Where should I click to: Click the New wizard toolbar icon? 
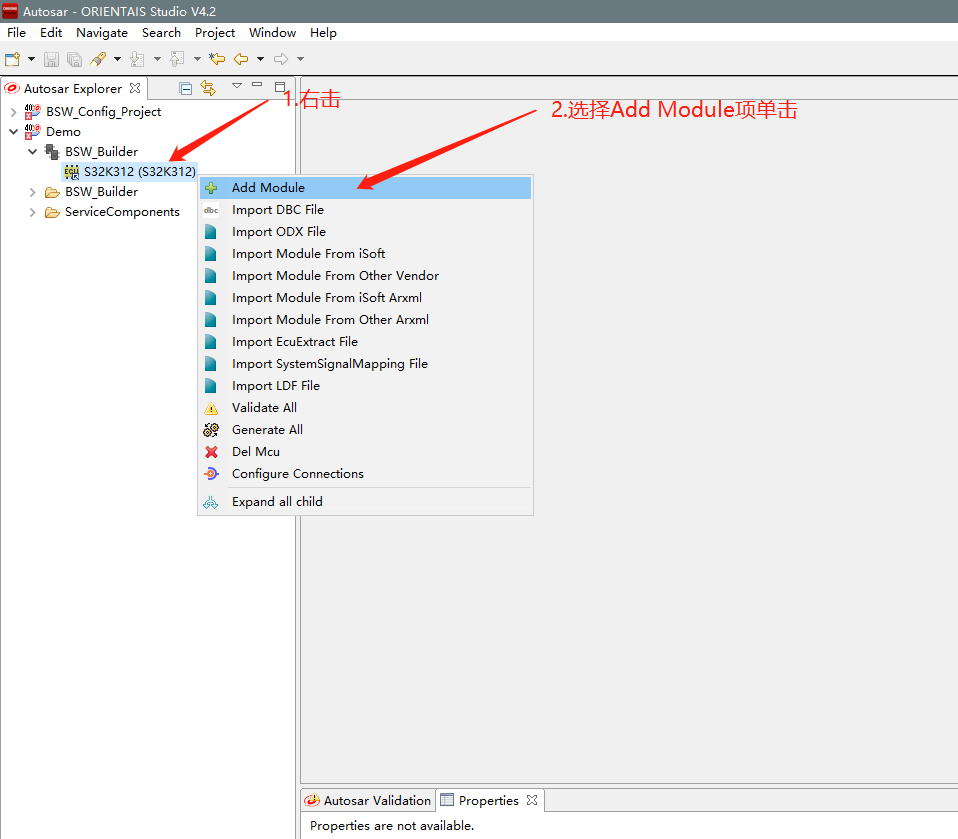coord(12,60)
